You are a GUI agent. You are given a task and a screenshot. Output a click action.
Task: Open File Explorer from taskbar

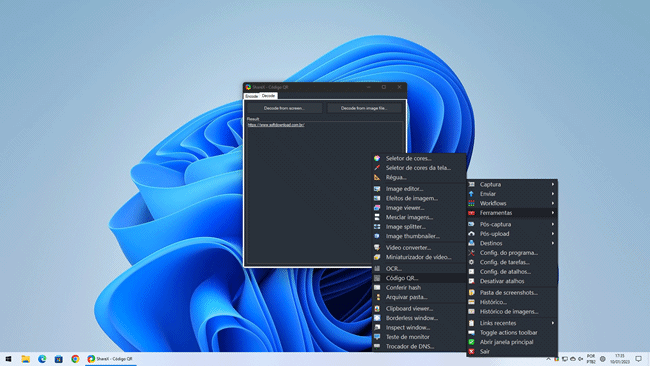pyautogui.click(x=26, y=359)
